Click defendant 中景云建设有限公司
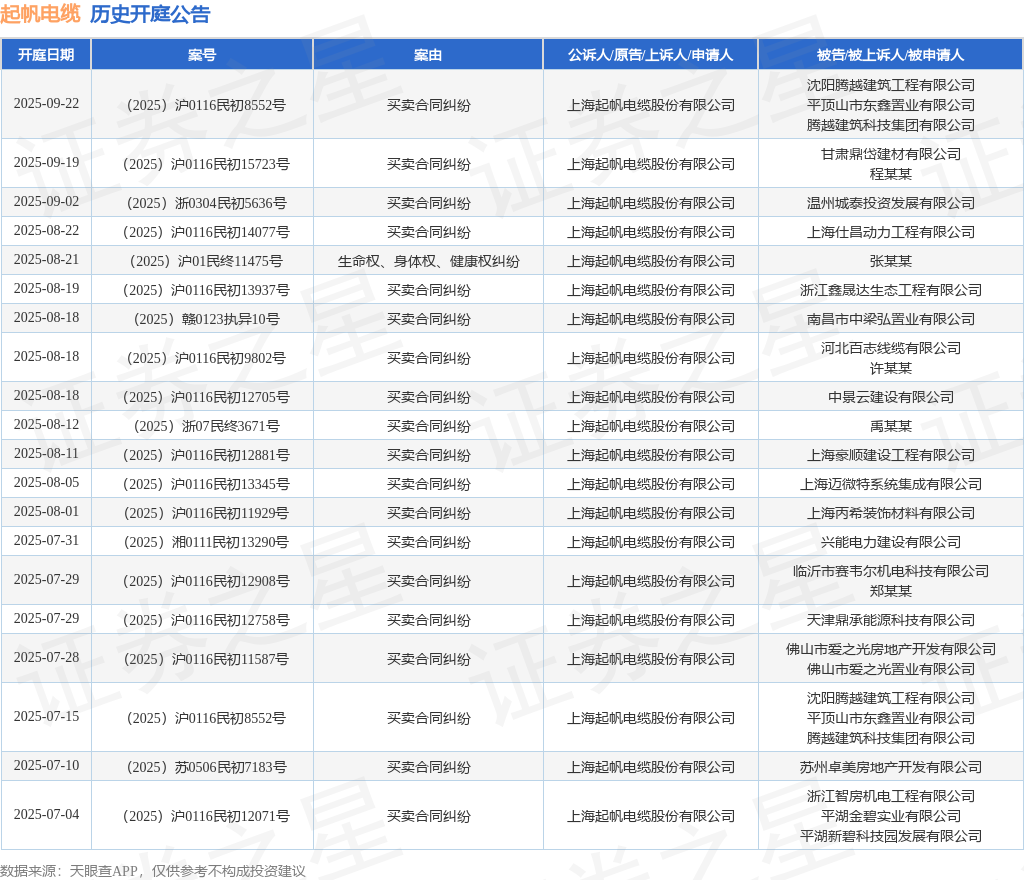 click(x=891, y=398)
